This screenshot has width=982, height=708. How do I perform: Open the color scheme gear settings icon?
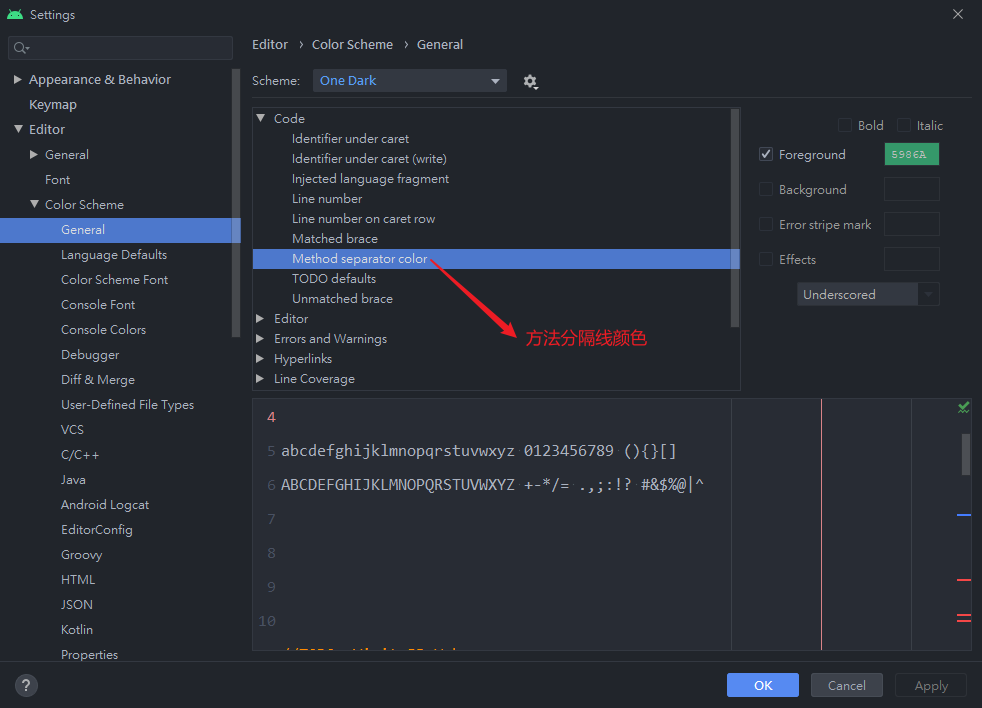click(x=531, y=81)
